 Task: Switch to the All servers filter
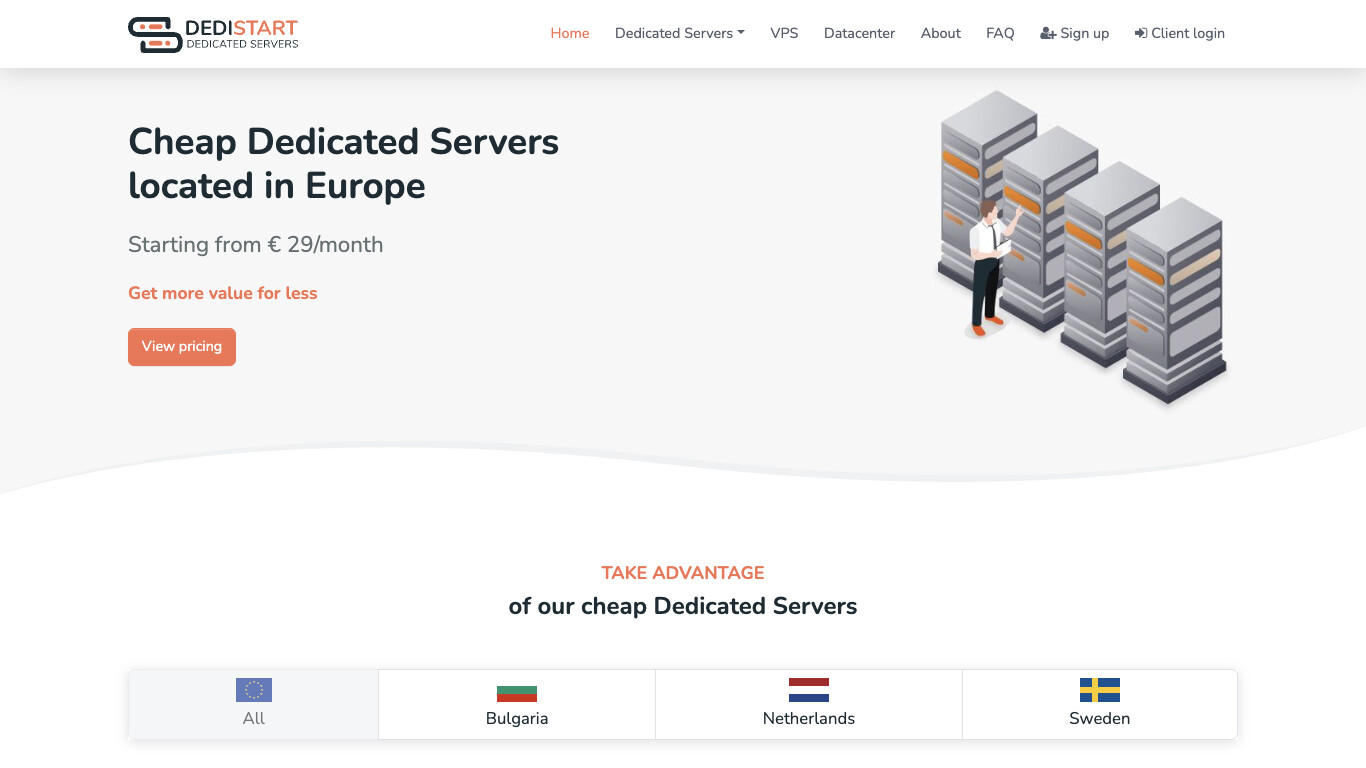[253, 703]
